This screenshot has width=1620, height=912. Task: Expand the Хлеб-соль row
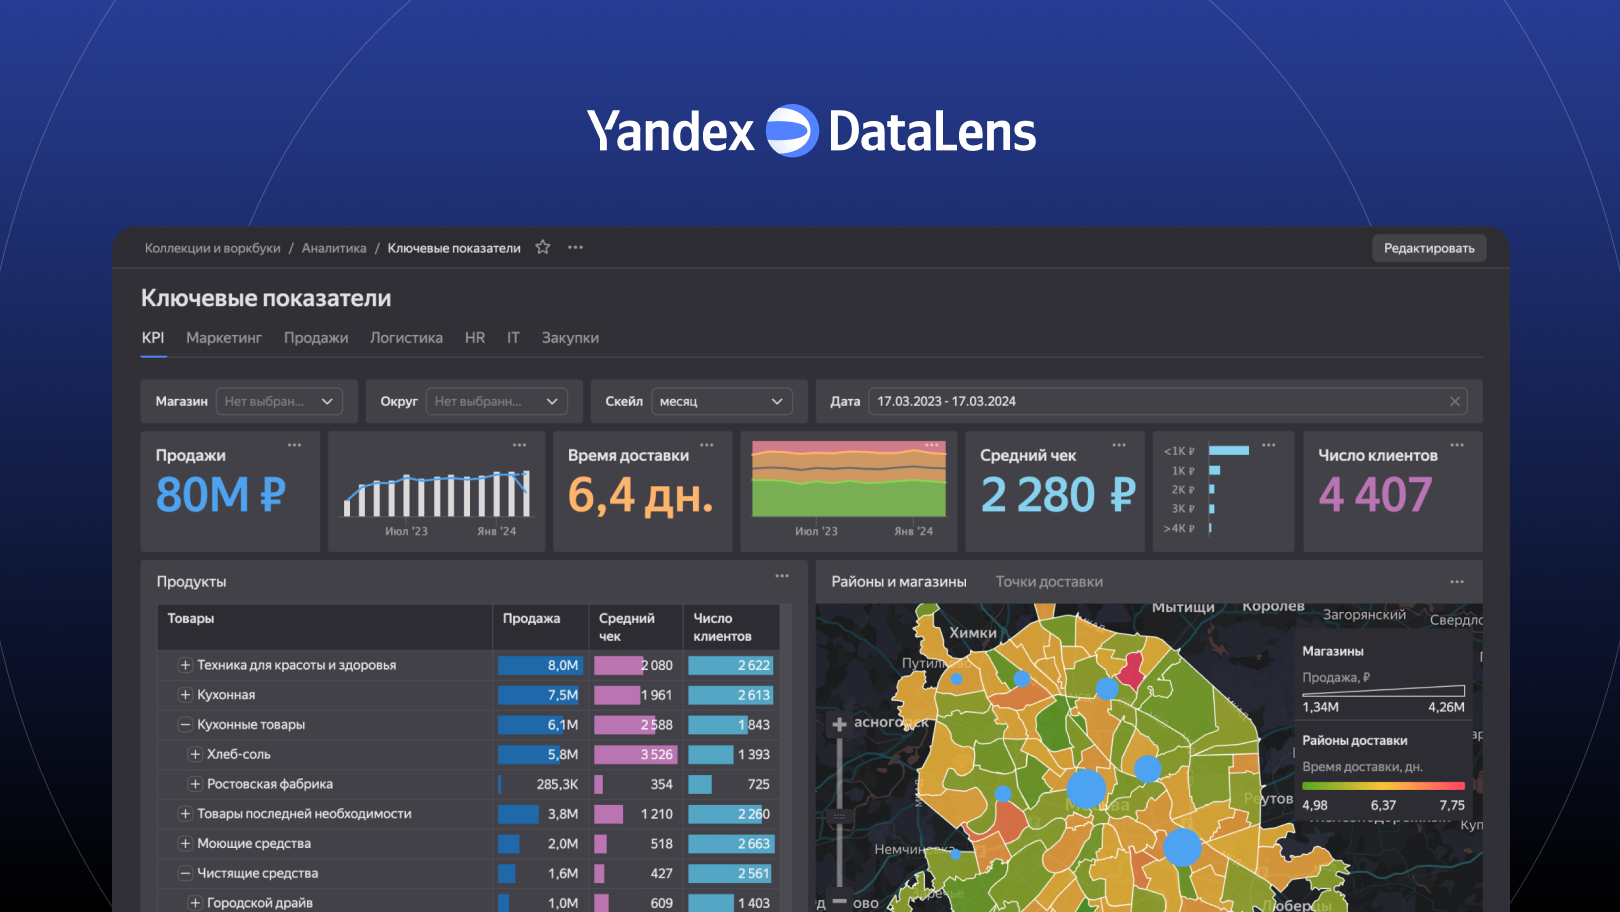point(196,754)
